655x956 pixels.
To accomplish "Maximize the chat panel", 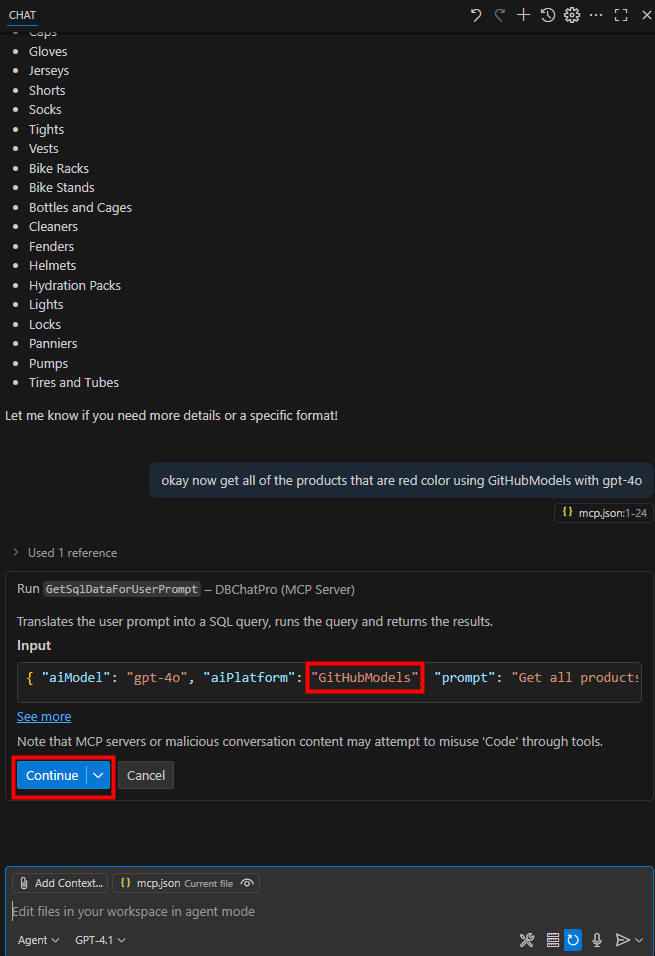I will pos(621,15).
